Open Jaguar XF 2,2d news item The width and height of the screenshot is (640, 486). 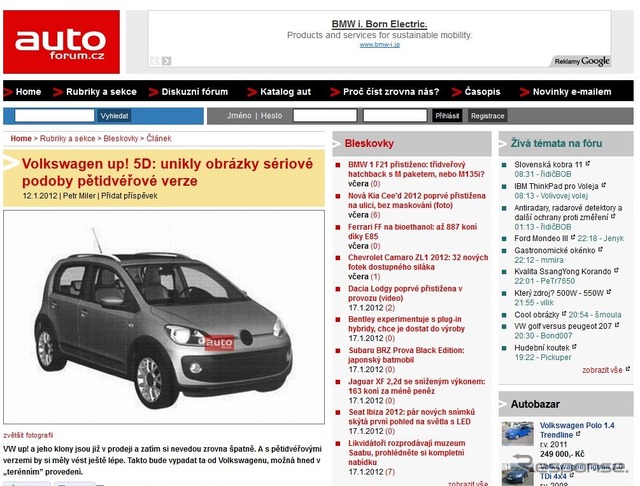417,386
